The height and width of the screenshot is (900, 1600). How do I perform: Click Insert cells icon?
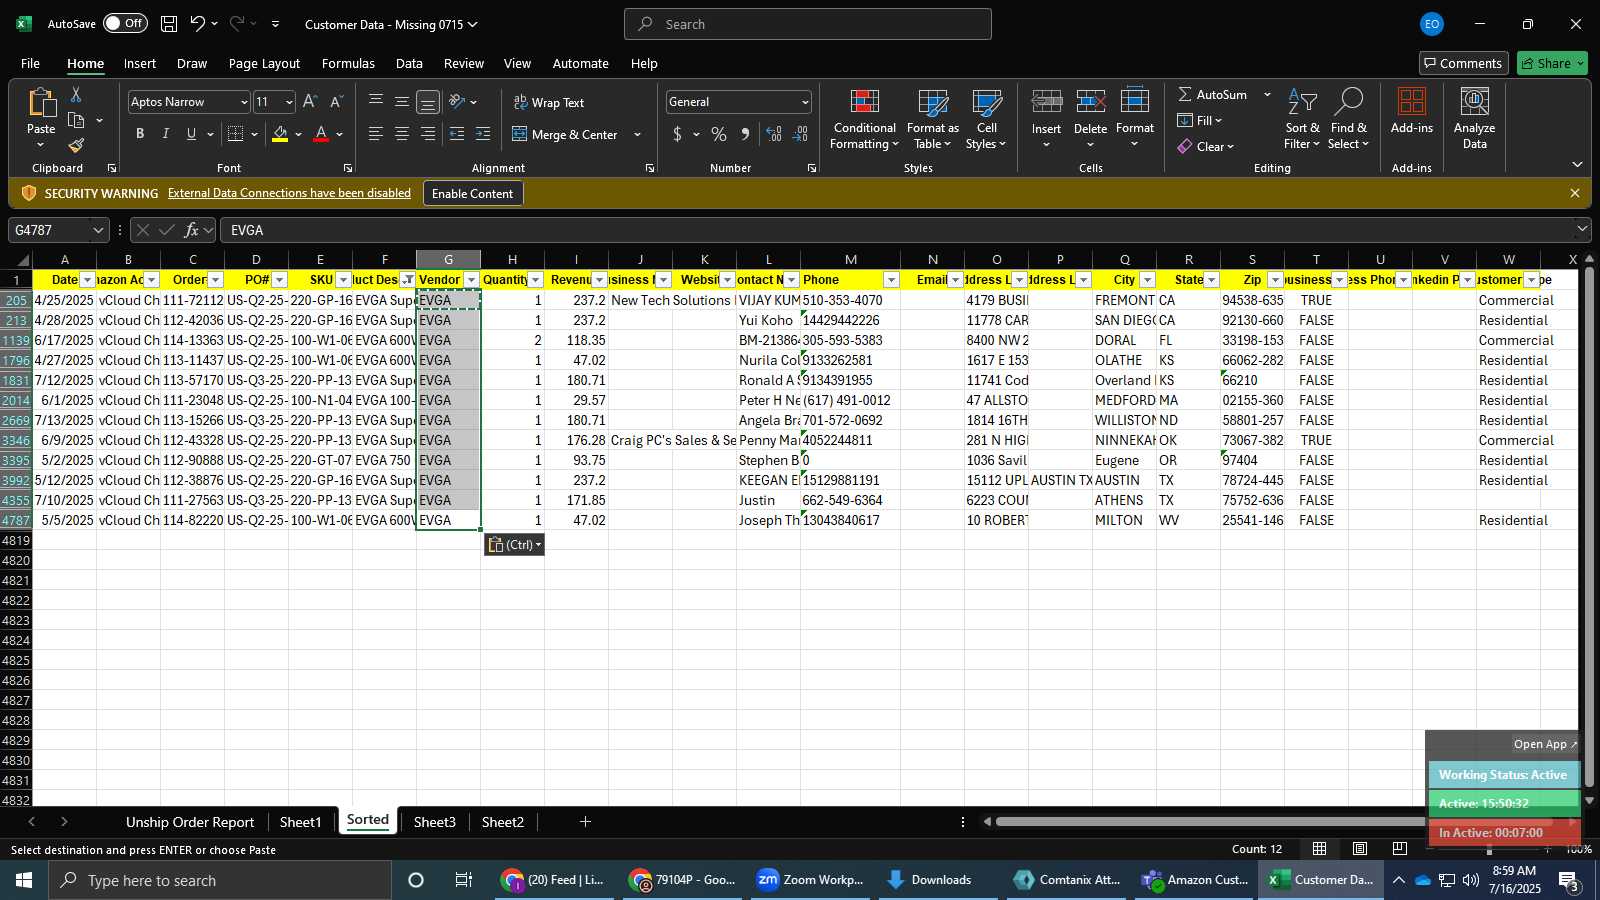pyautogui.click(x=1046, y=103)
